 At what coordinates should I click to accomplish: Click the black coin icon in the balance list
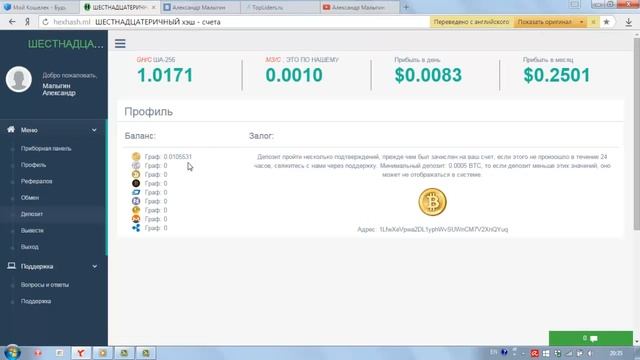[136, 183]
